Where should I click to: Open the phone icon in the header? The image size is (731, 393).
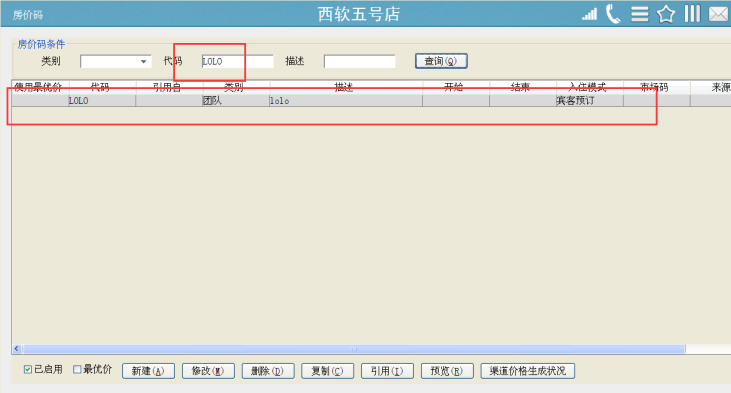click(613, 14)
